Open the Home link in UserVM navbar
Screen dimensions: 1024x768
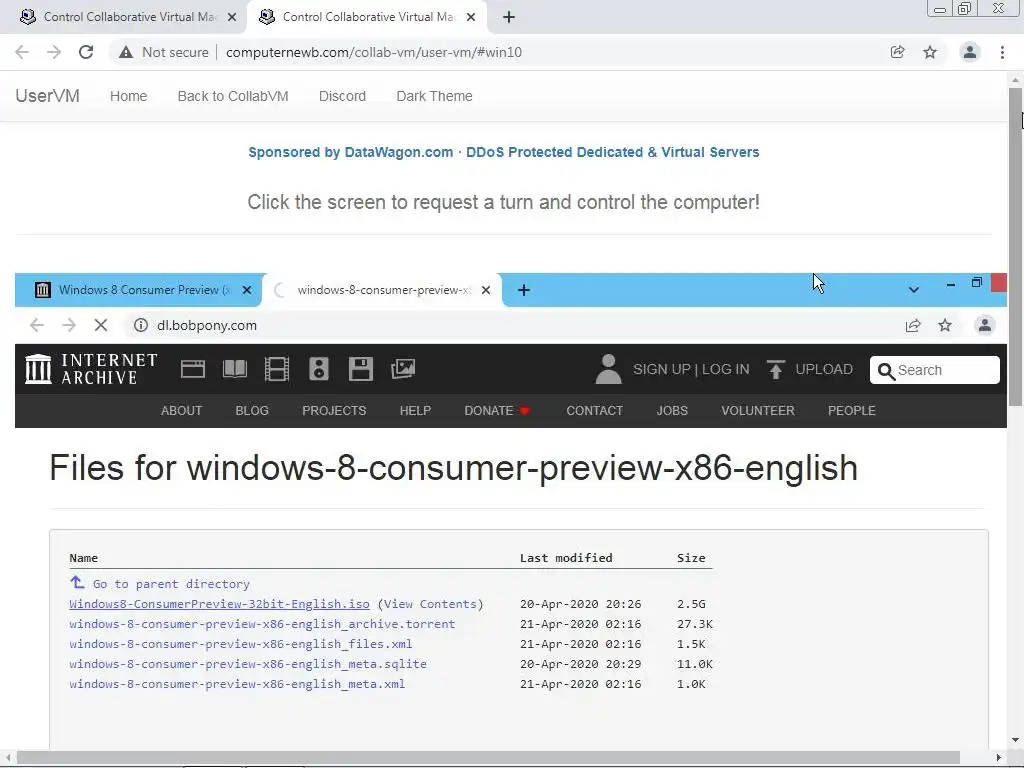coord(129,96)
